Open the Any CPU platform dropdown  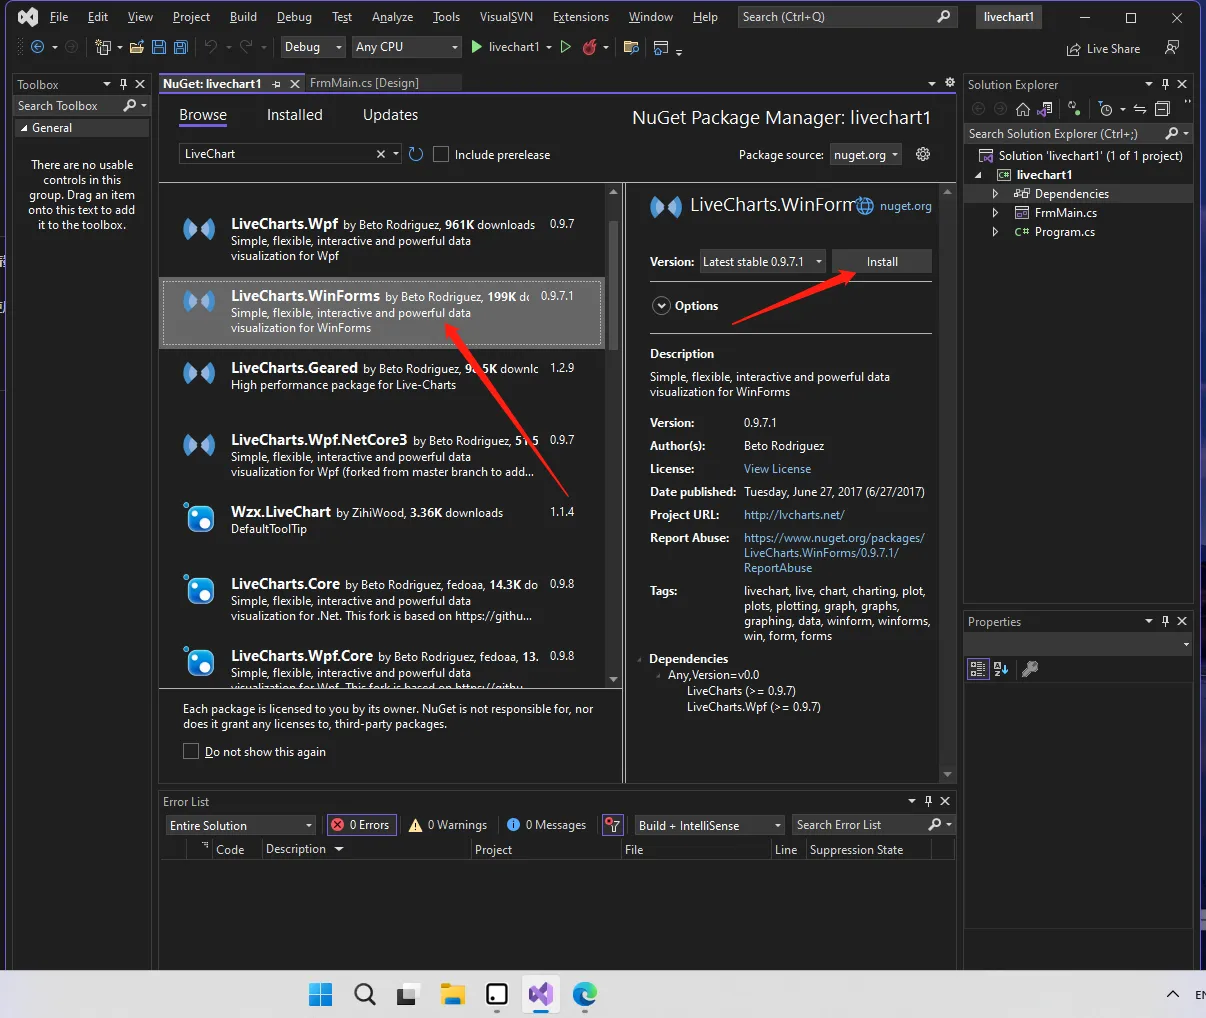pos(407,47)
